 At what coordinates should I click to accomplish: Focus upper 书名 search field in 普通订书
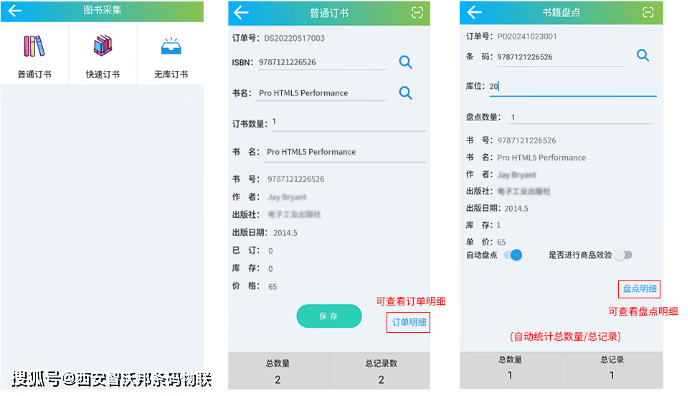tap(322, 93)
